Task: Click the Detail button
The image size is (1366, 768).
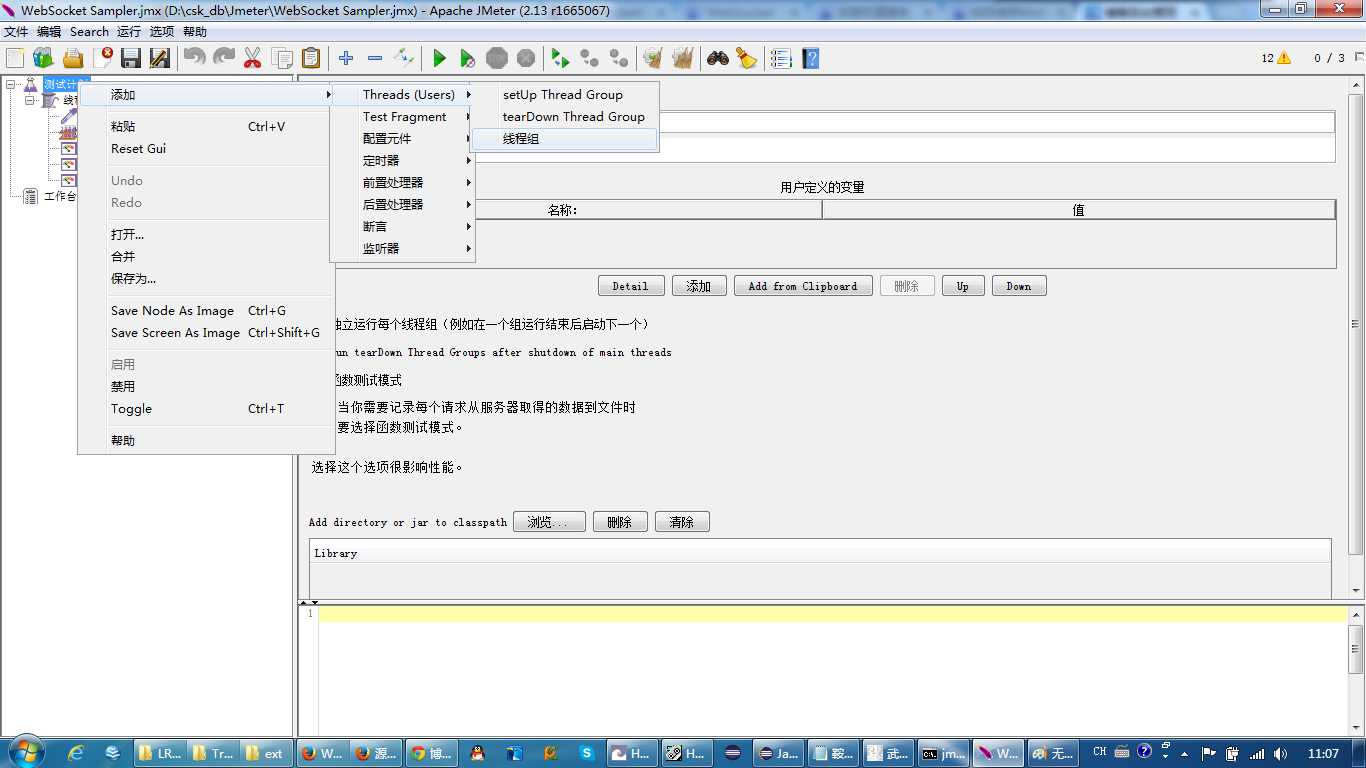Action: click(630, 286)
